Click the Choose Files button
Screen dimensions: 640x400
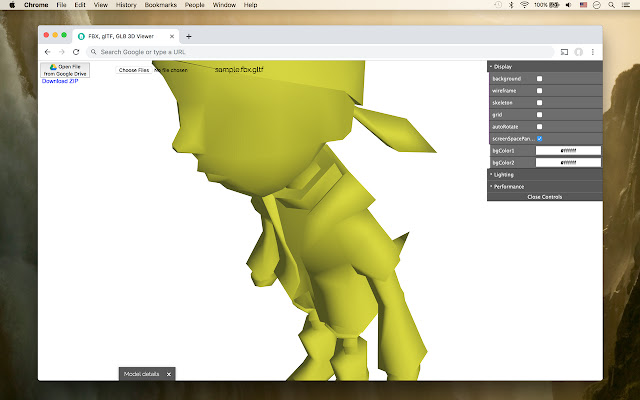pos(134,70)
